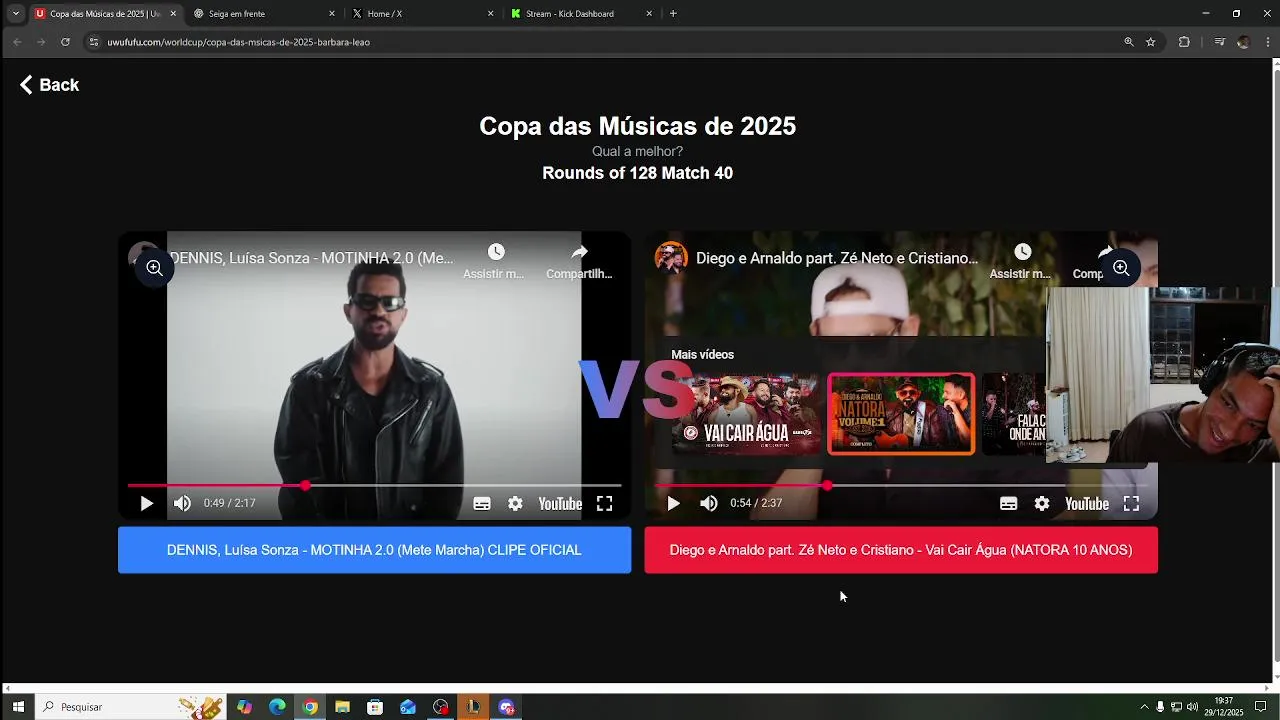This screenshot has width=1280, height=720.
Task: Close the Stream - Kick Dashboard tab
Action: pos(649,14)
